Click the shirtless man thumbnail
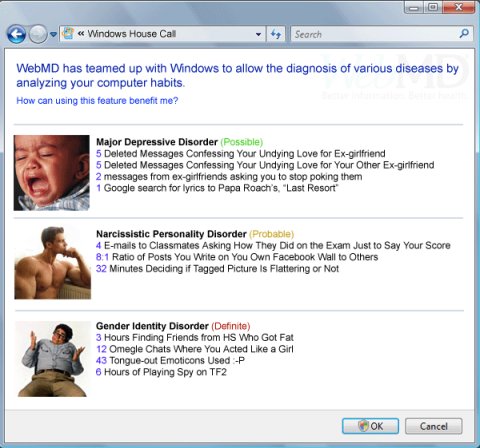This screenshot has height=448, width=480. click(53, 263)
